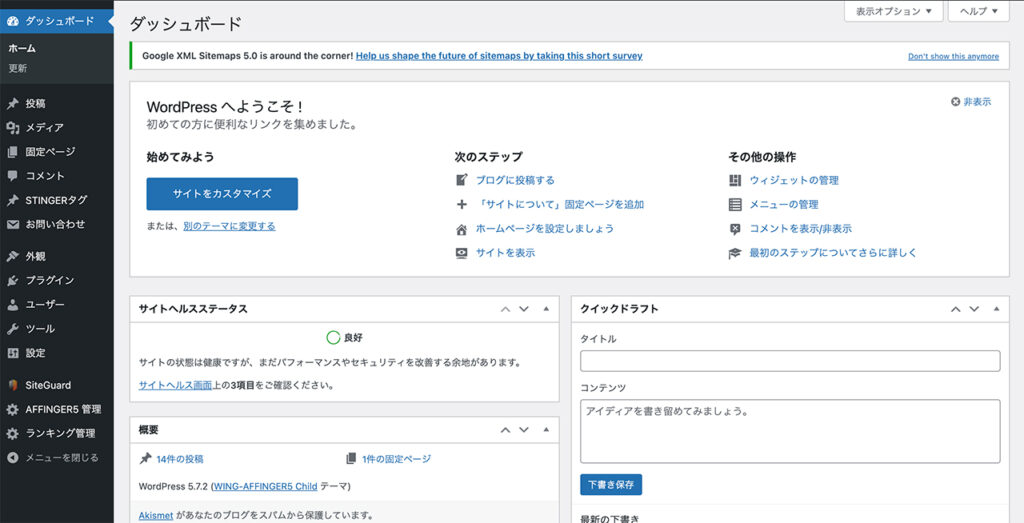Open the 1件の固定ページ link
This screenshot has width=1024, height=523.
396,459
